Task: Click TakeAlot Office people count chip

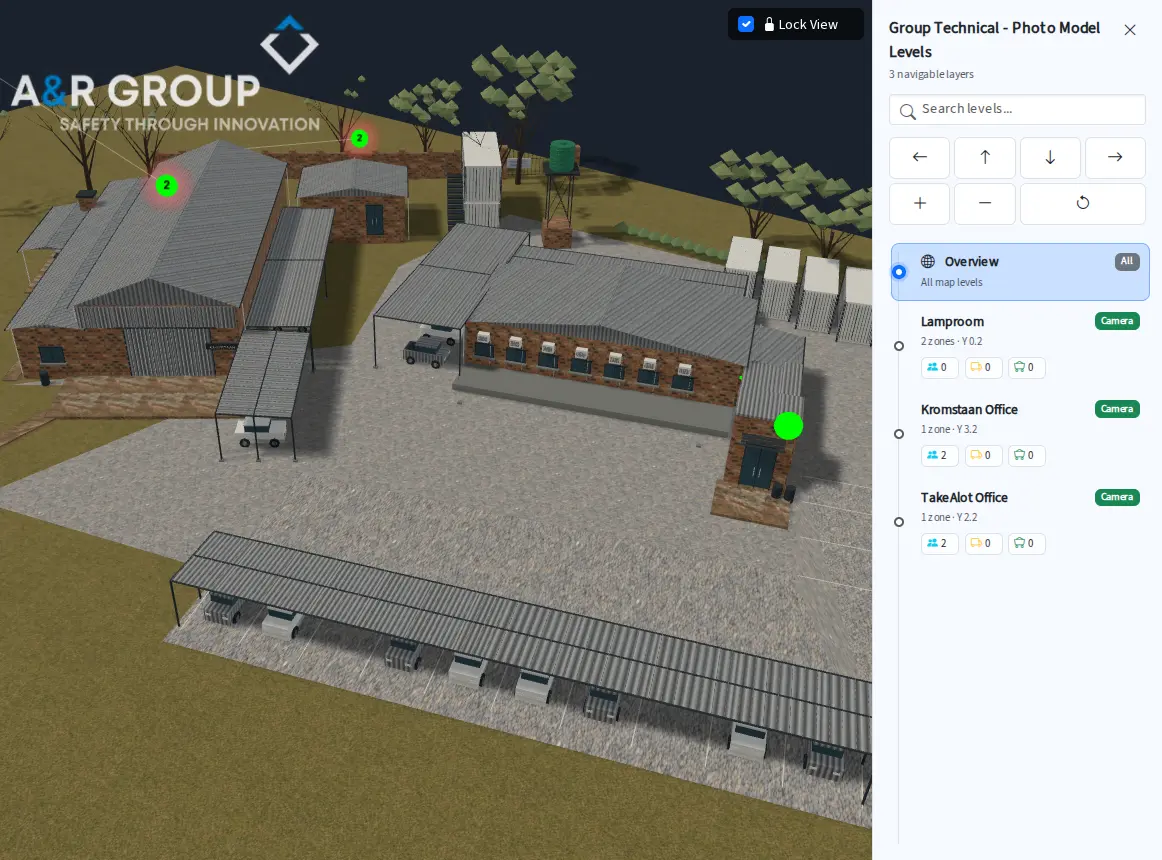Action: (938, 543)
